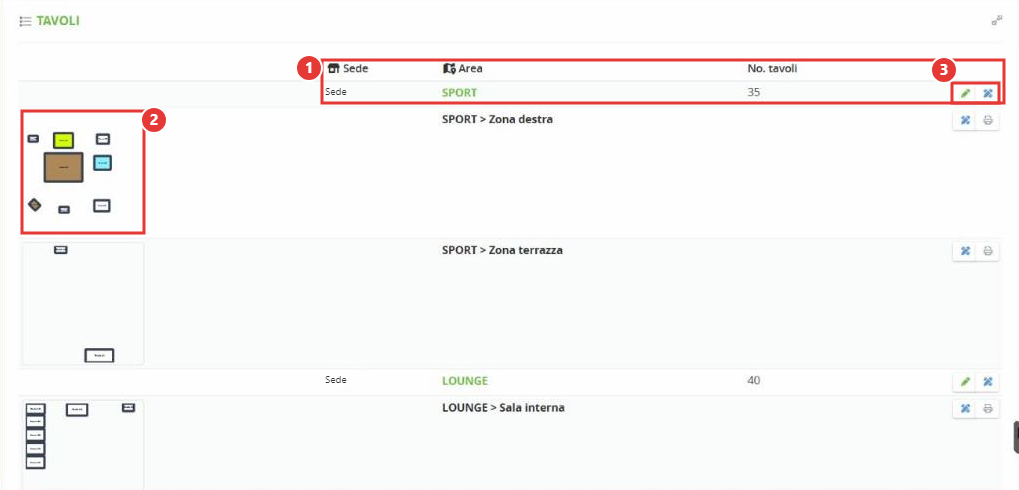Select the yellow-green table in Zona destra plan

(x=63, y=140)
